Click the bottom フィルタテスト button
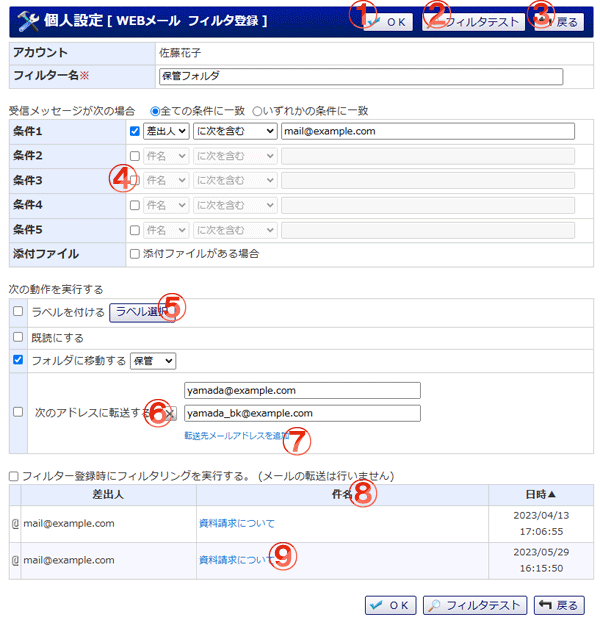This screenshot has width=600, height=620. coord(475,605)
